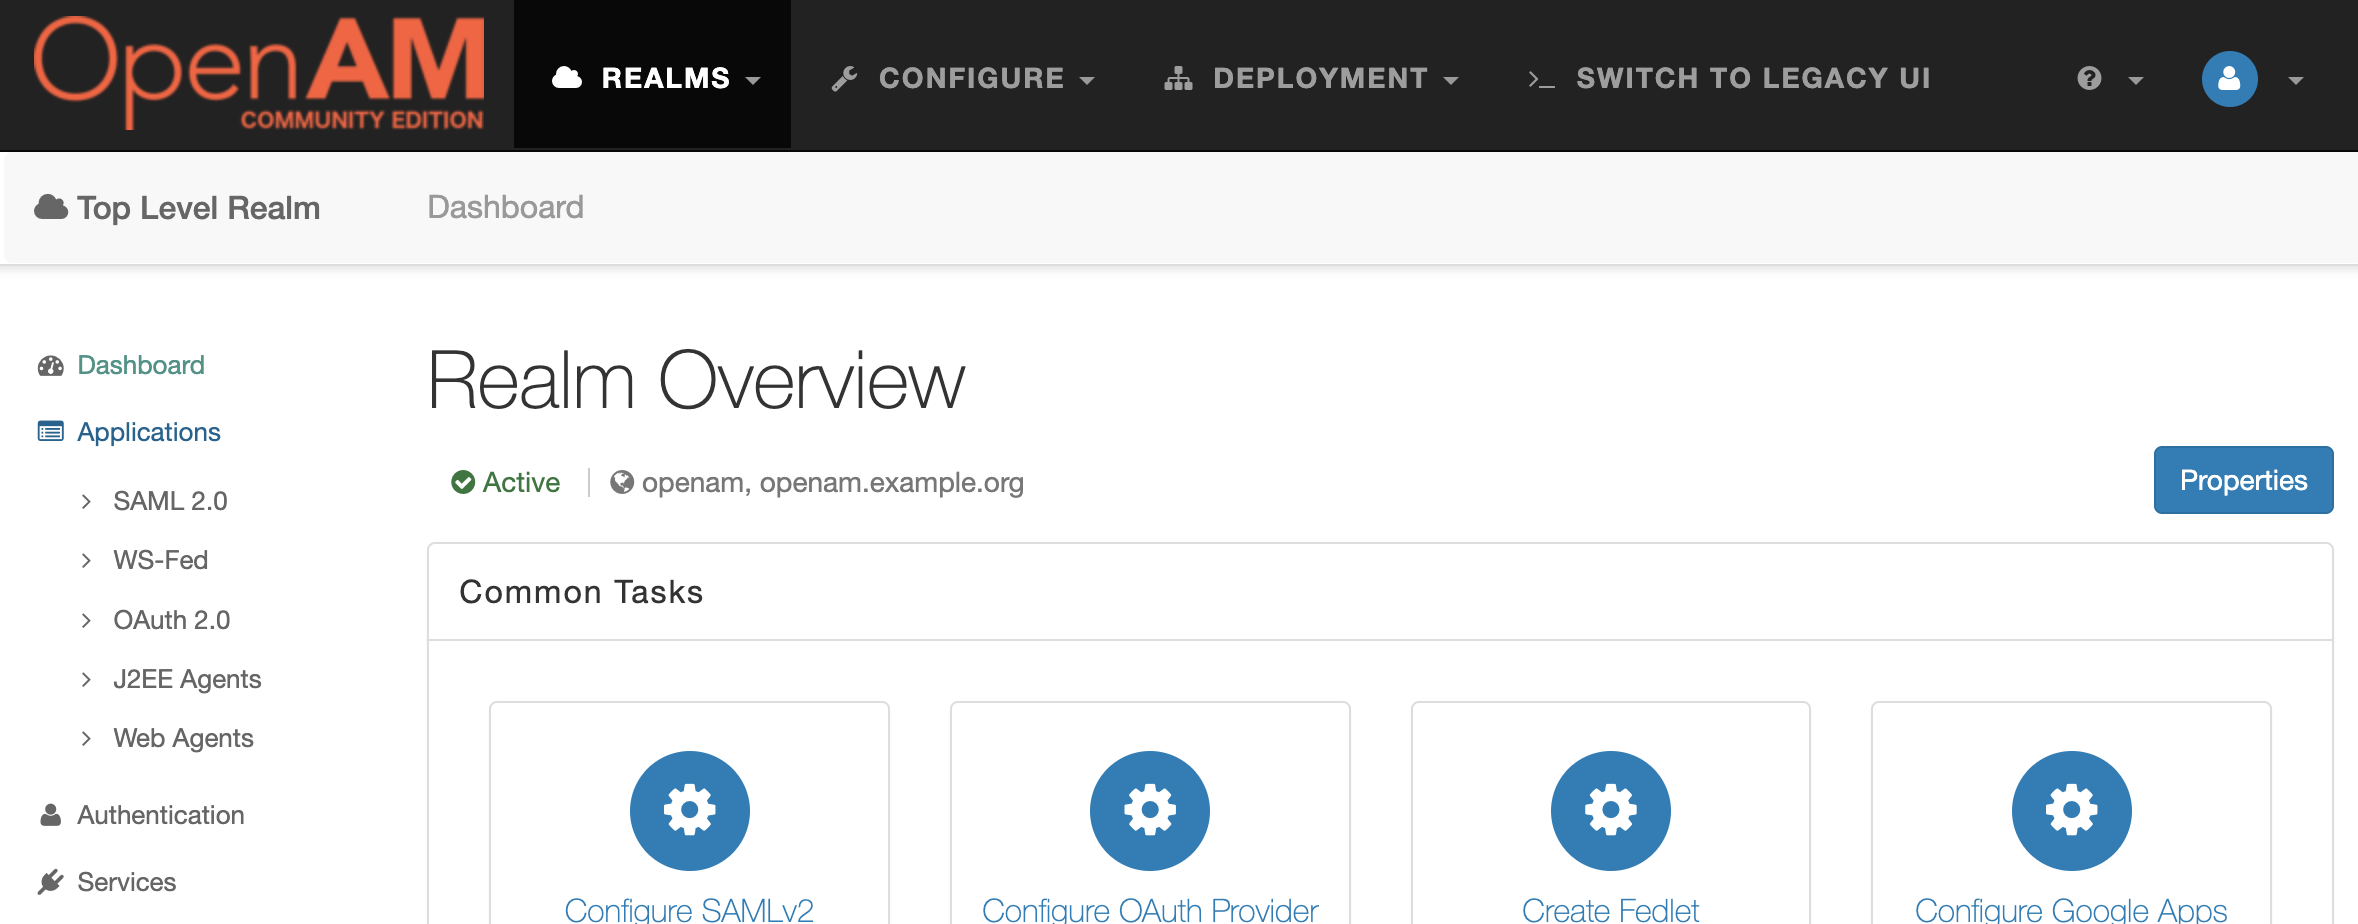Click the globe icon next to openam.example.org
The image size is (2358, 924).
[624, 482]
